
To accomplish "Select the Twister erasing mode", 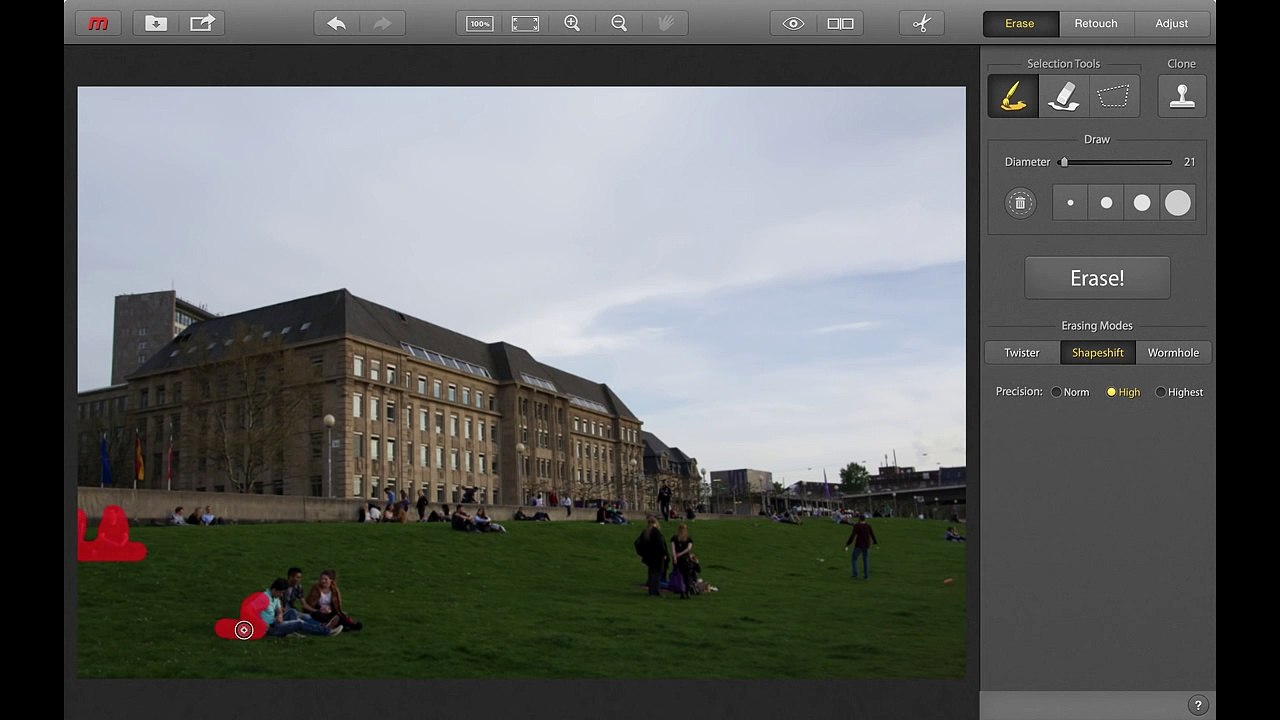I will (x=1022, y=353).
